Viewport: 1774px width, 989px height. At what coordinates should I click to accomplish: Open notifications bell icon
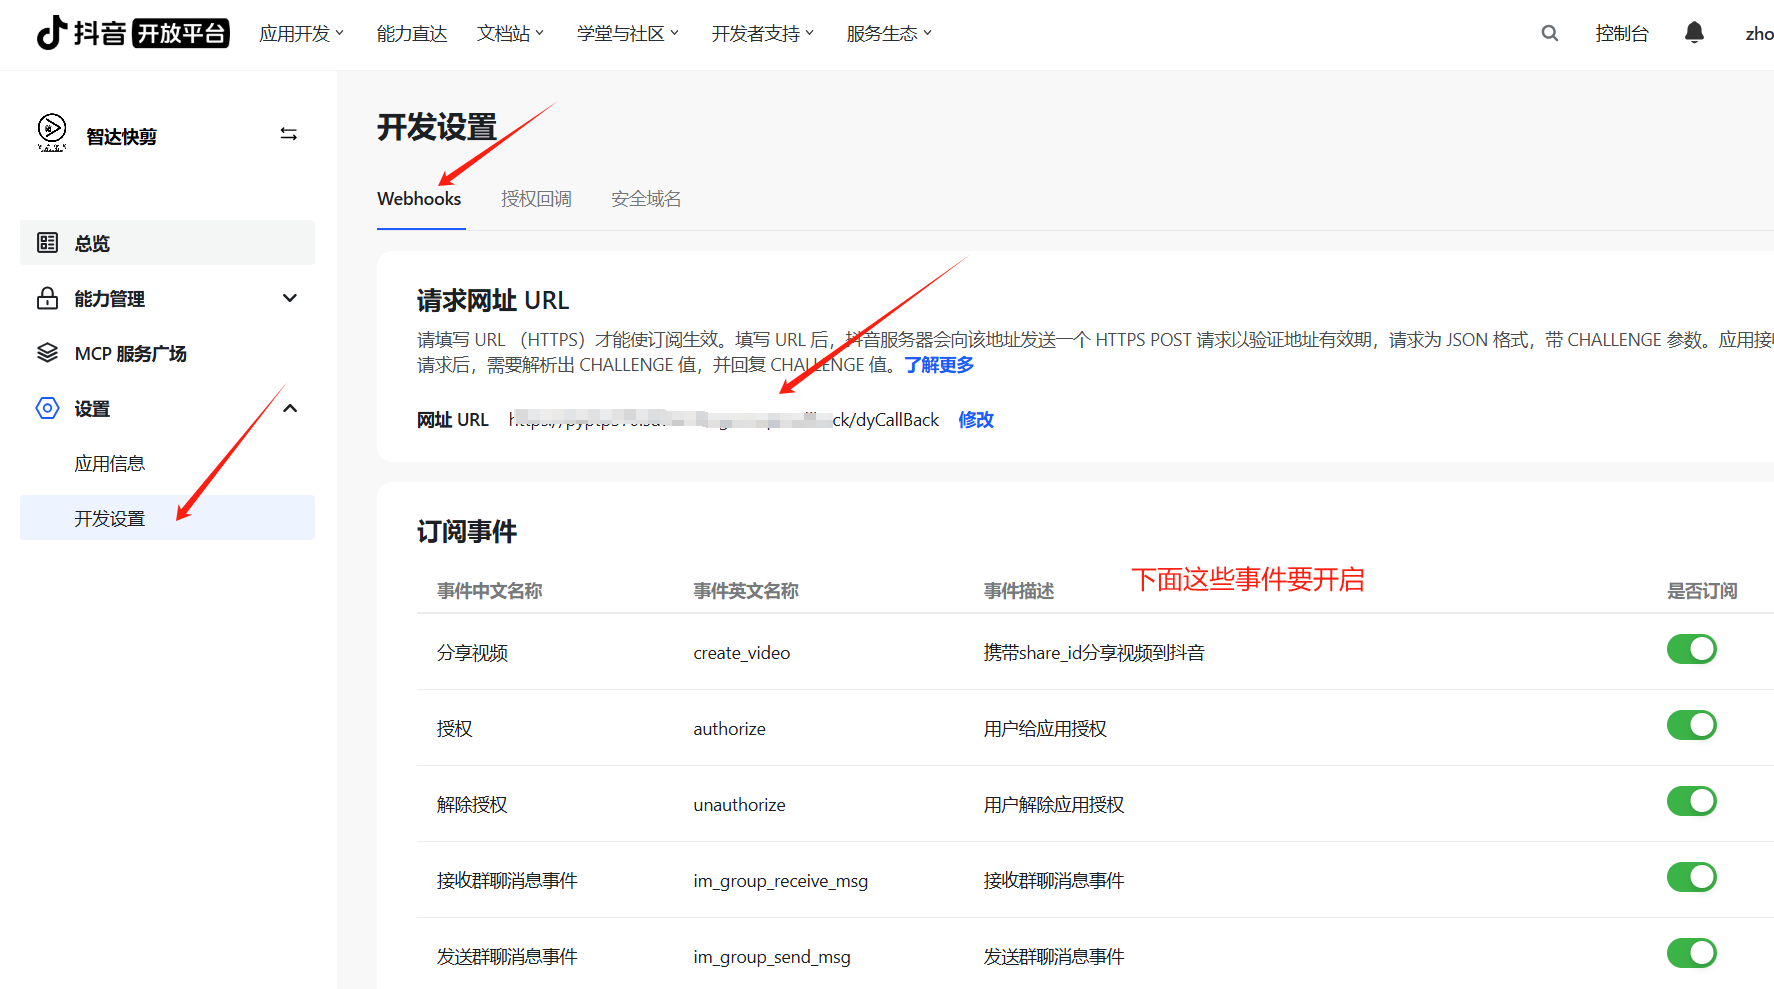1694,33
